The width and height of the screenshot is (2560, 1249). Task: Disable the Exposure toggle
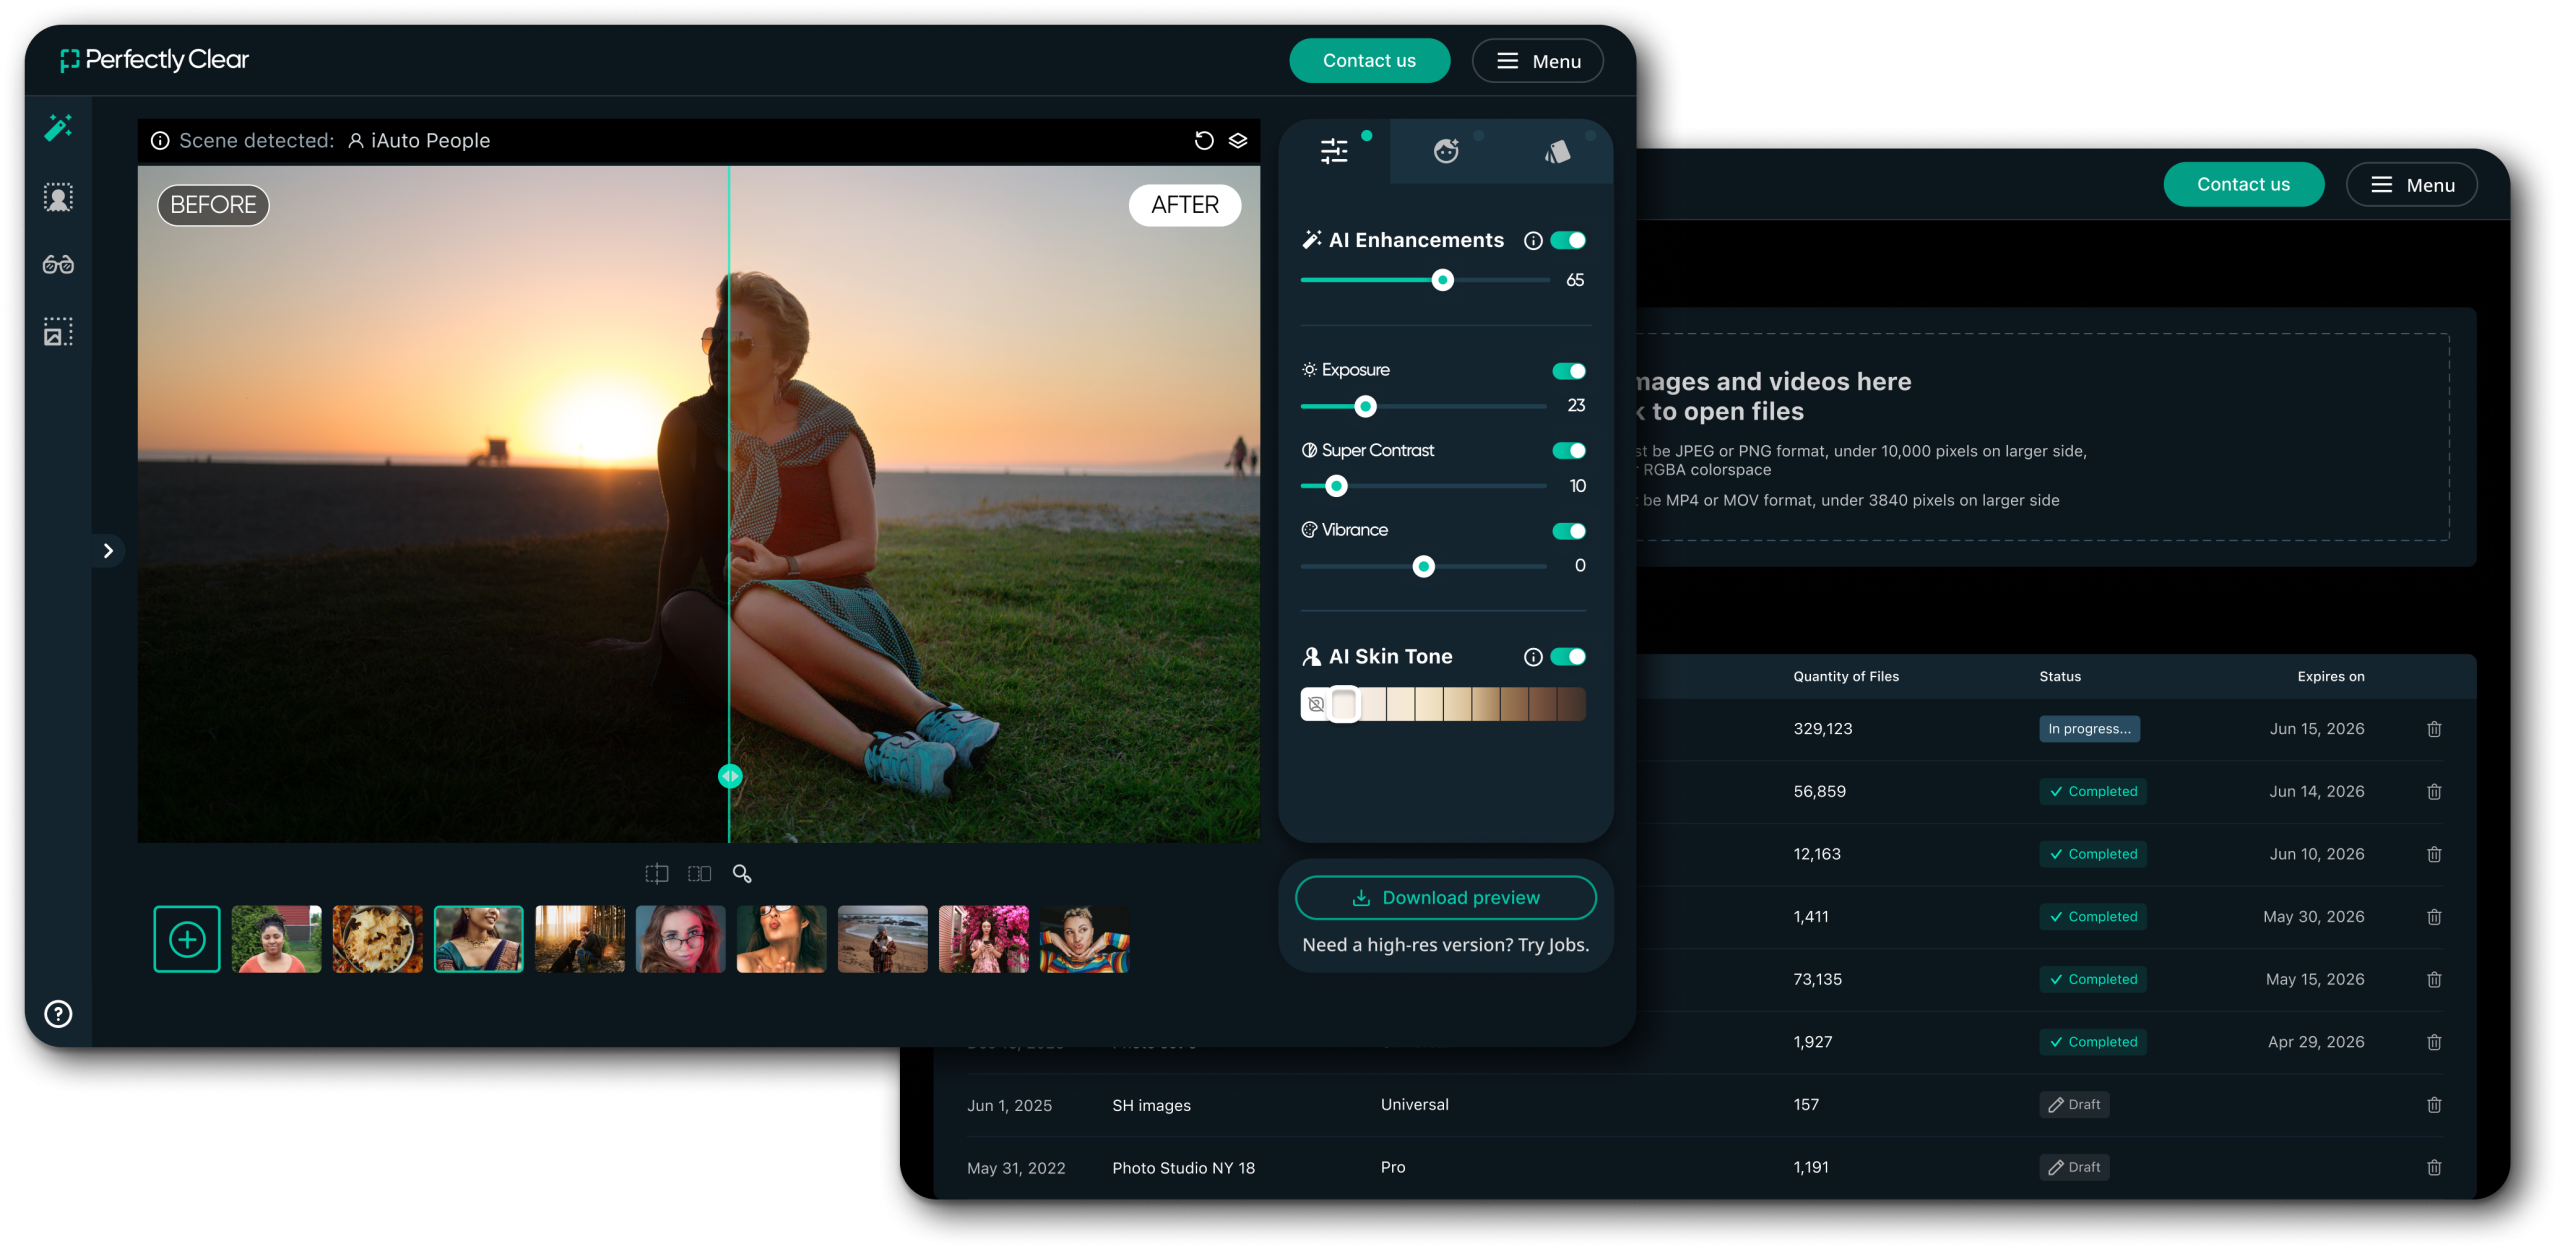pyautogui.click(x=1569, y=370)
